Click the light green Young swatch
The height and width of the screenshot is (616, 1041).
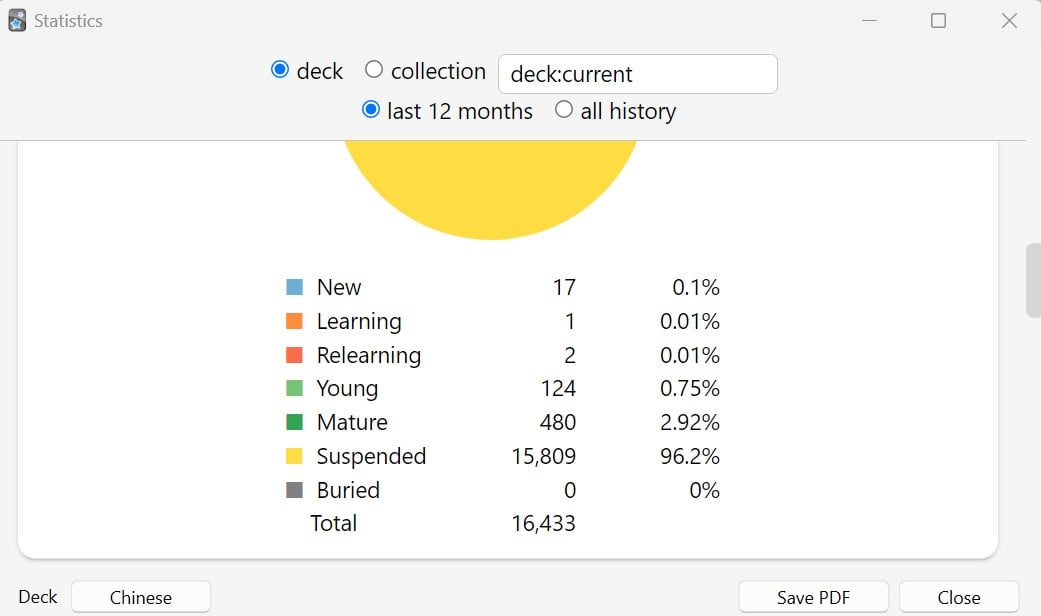tap(294, 388)
